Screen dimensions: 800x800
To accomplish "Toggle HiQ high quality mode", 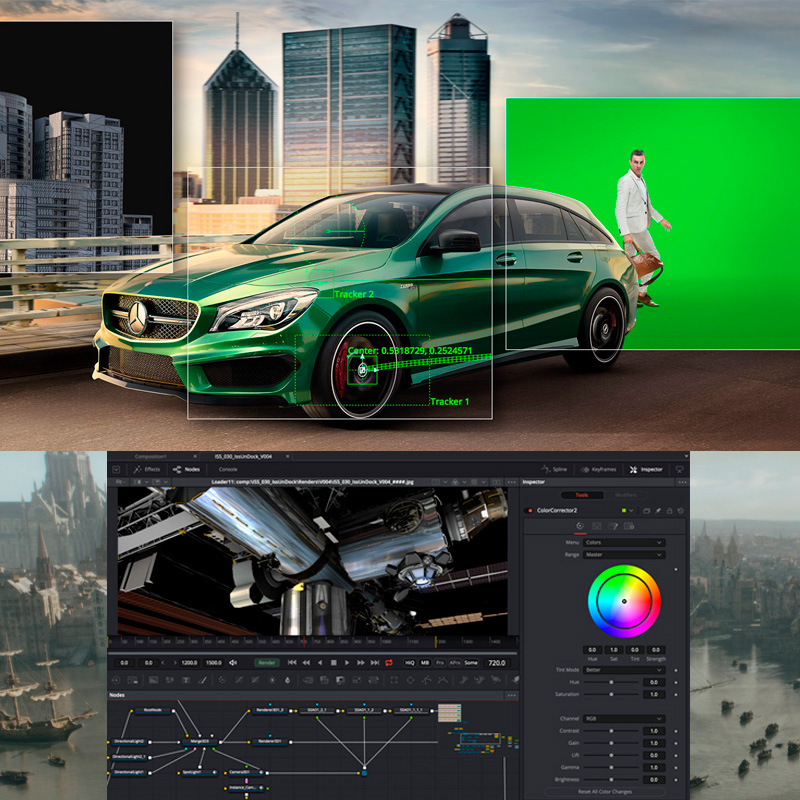I will (x=410, y=662).
